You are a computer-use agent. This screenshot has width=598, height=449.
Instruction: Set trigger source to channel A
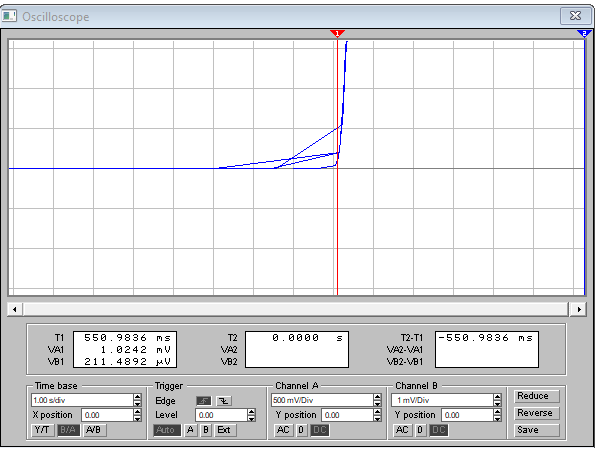tap(190, 430)
